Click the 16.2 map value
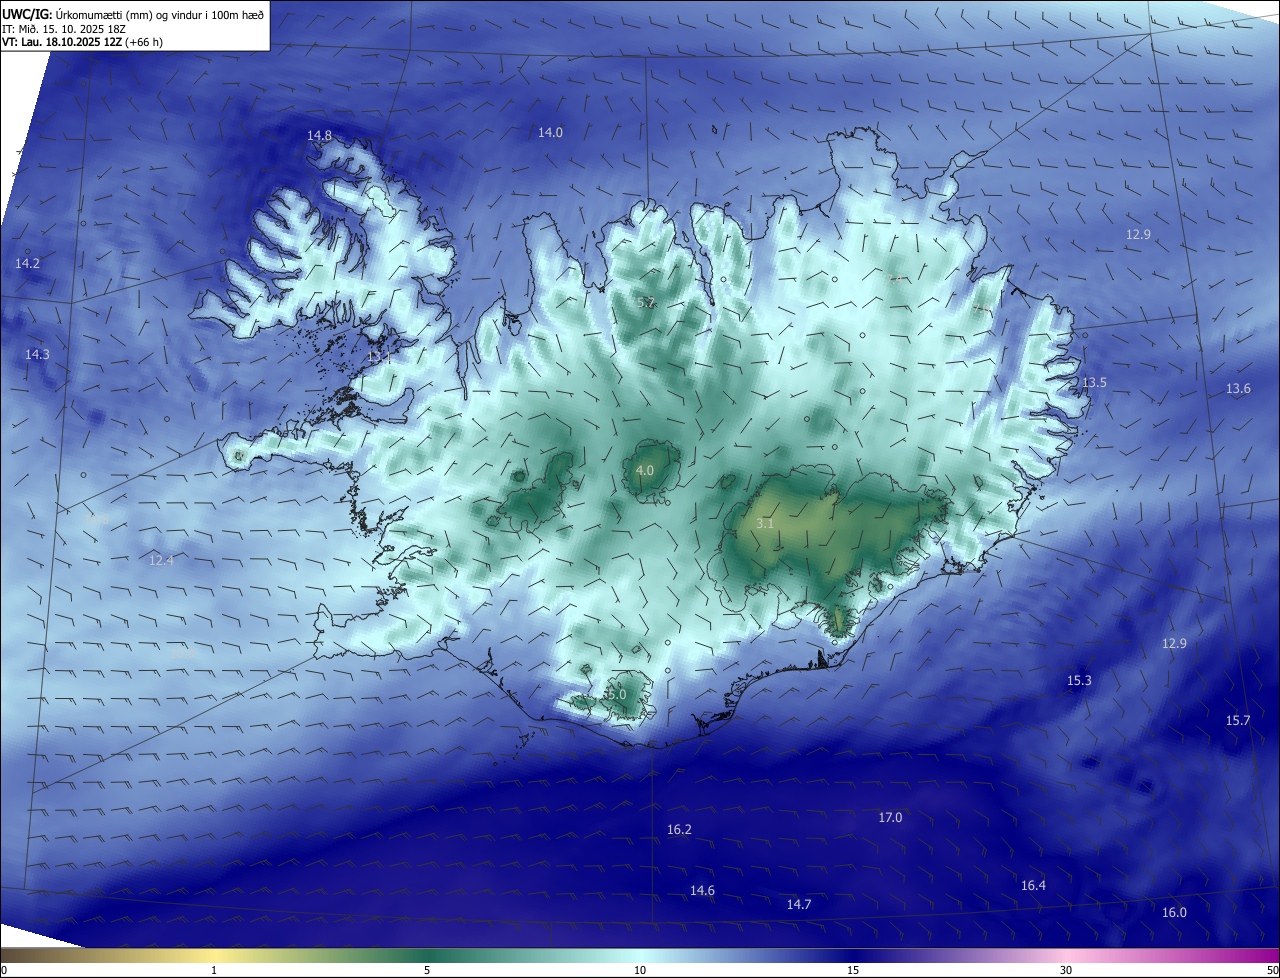Viewport: 1280px width, 978px height. pos(679,829)
